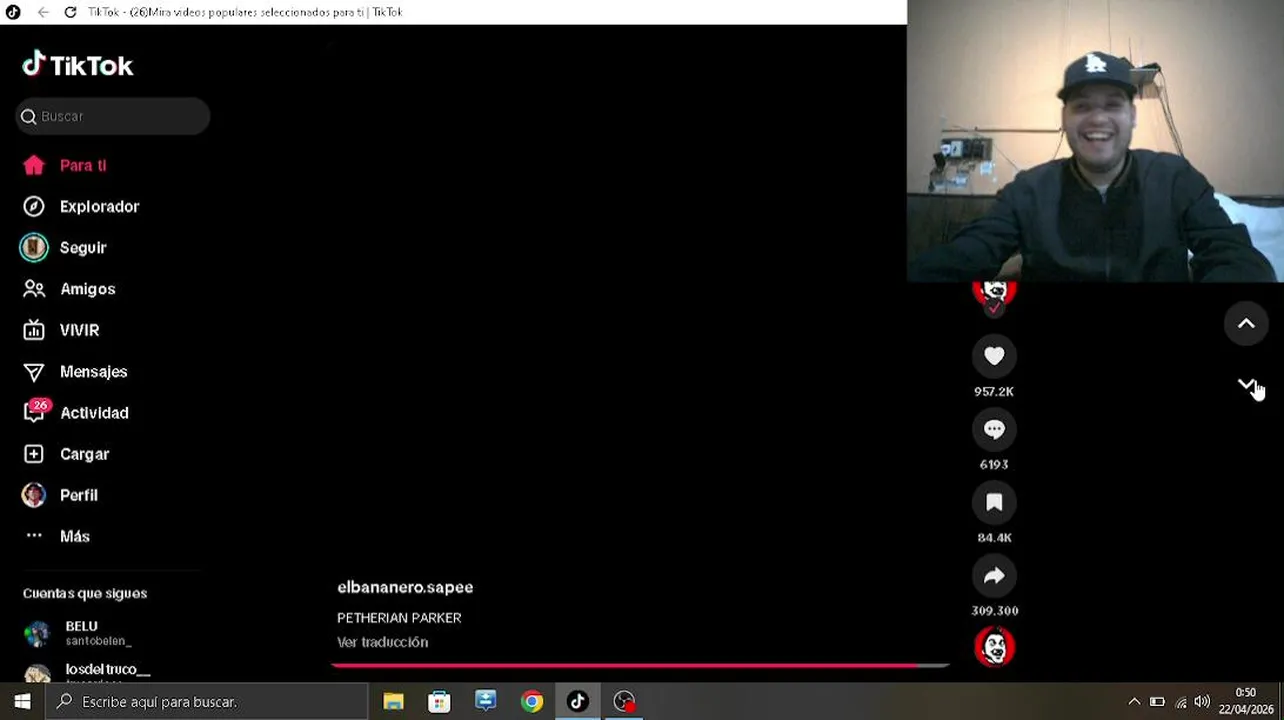
Task: Go back with the browser arrow
Action: coord(43,12)
